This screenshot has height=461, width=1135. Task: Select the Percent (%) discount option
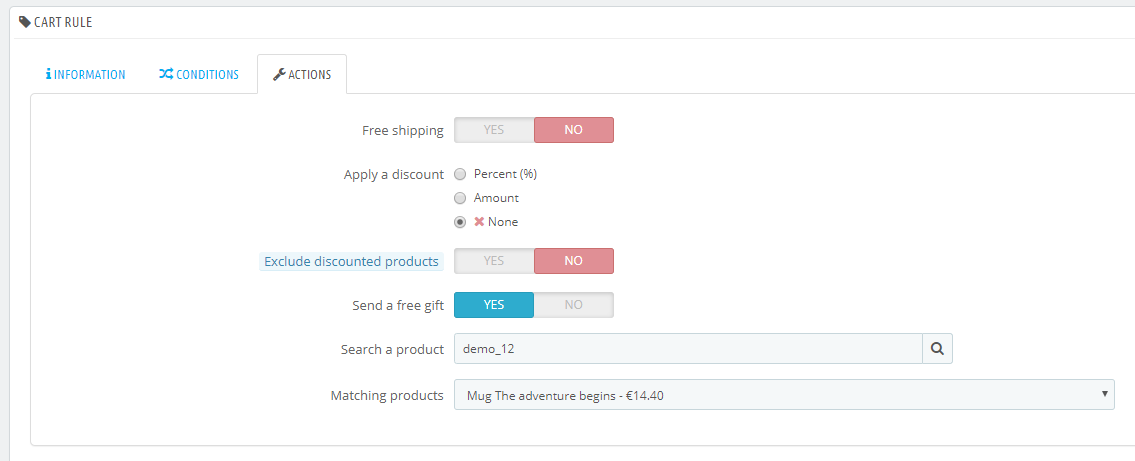[461, 174]
